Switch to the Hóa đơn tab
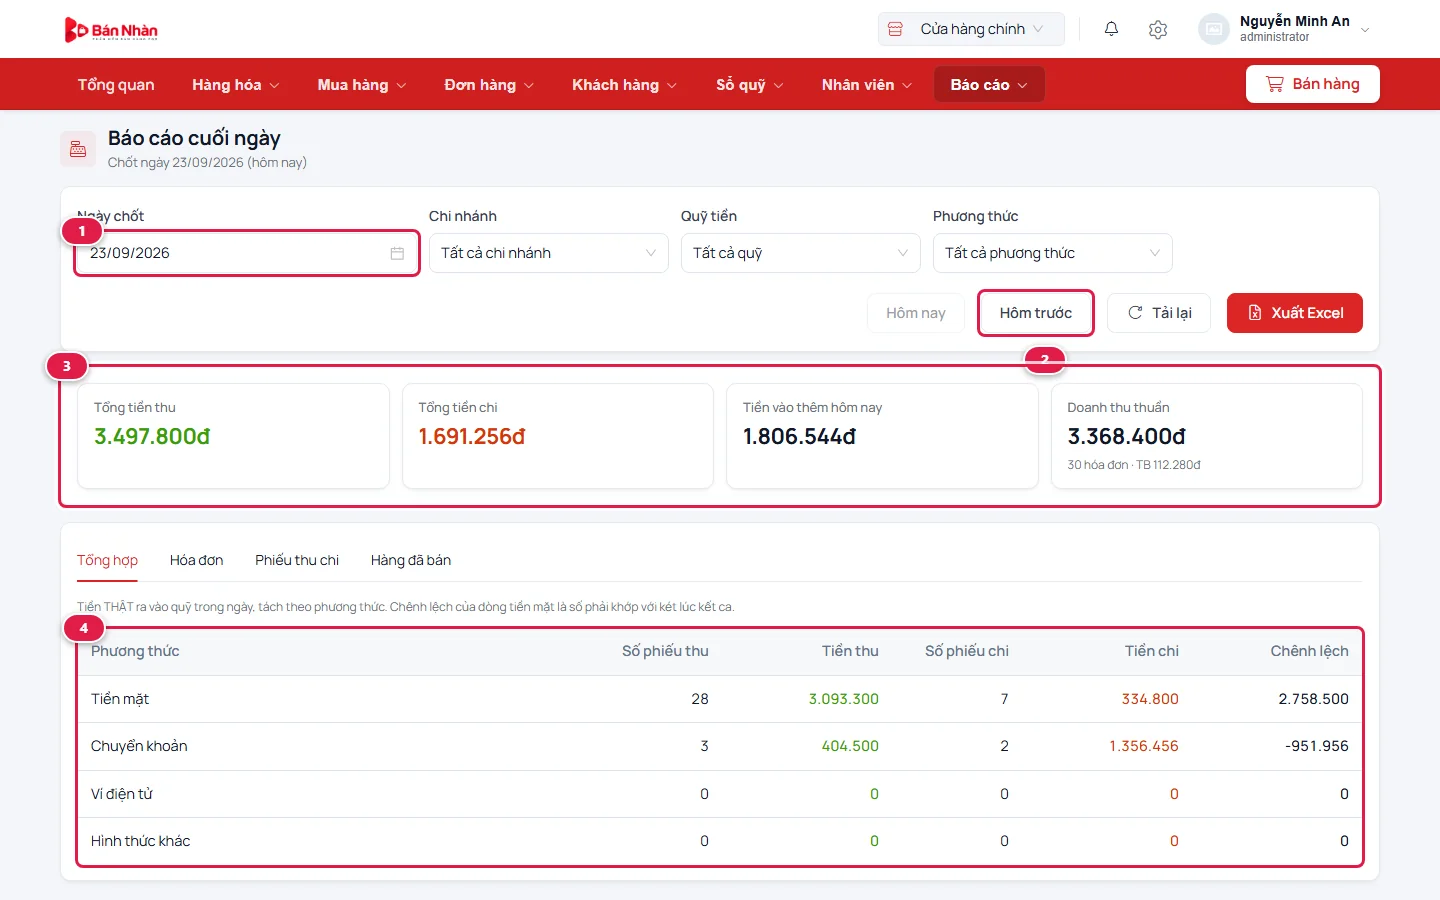 pos(196,560)
